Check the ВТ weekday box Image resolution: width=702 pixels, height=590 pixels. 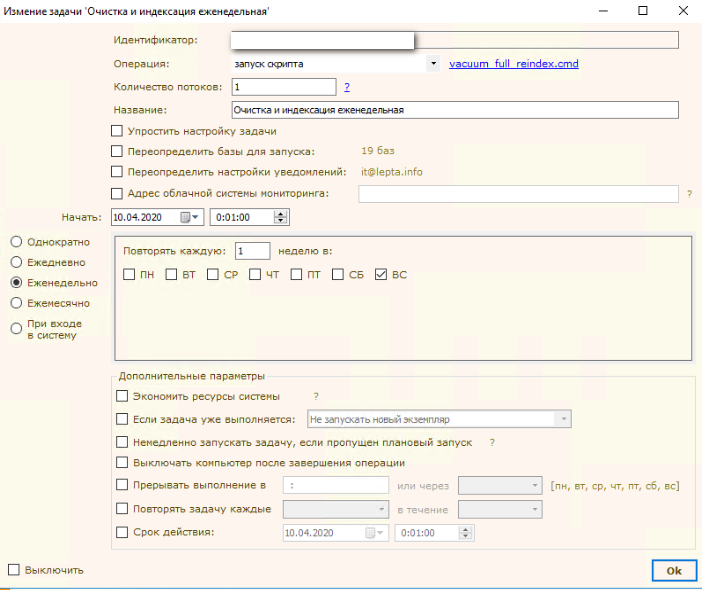(171, 274)
